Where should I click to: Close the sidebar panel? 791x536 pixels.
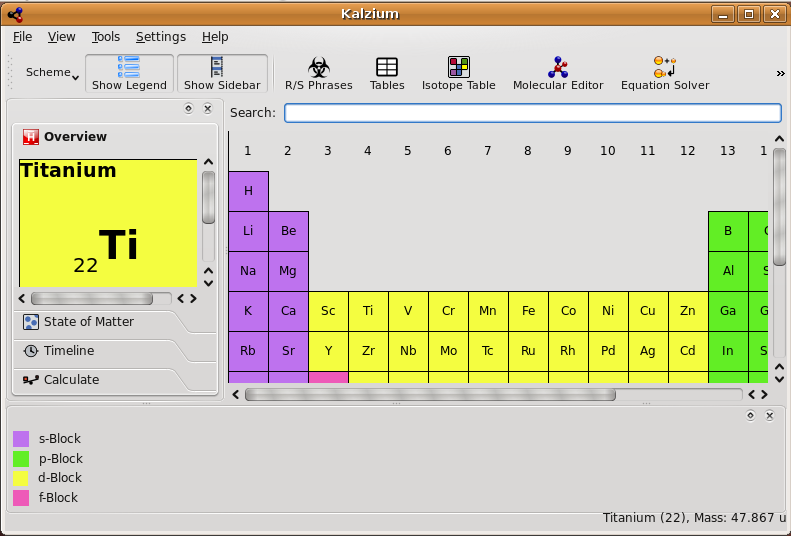pos(207,108)
